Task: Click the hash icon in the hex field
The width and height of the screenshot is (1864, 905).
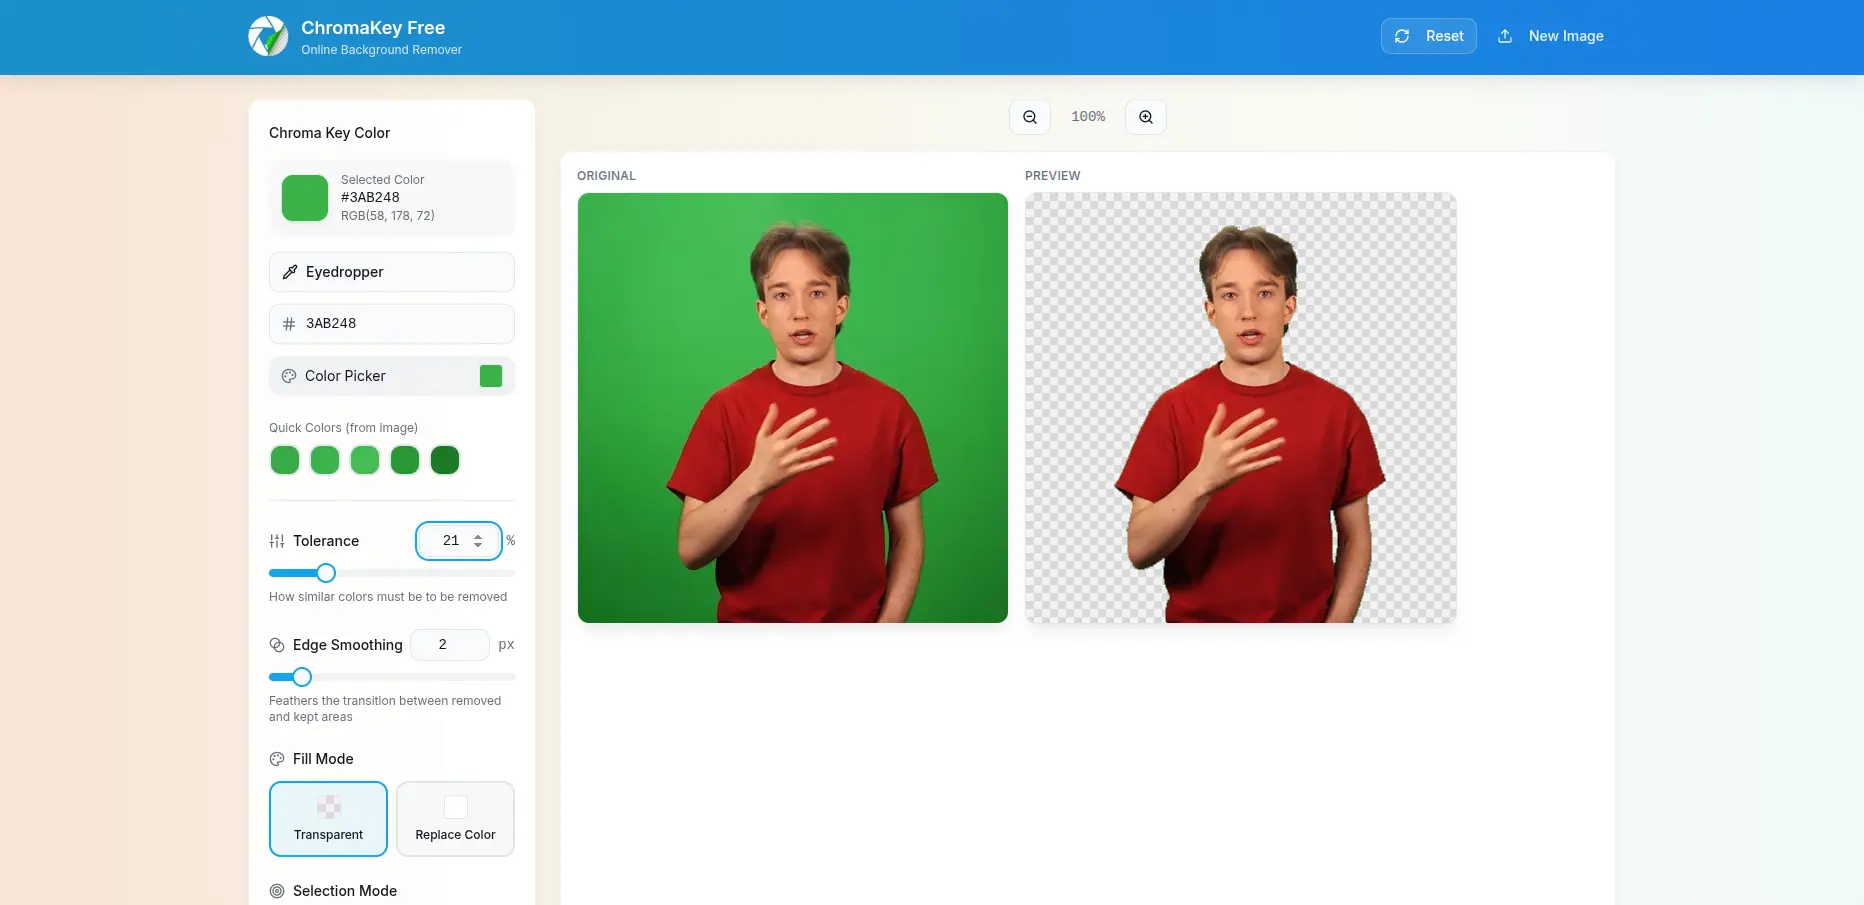Action: [289, 323]
